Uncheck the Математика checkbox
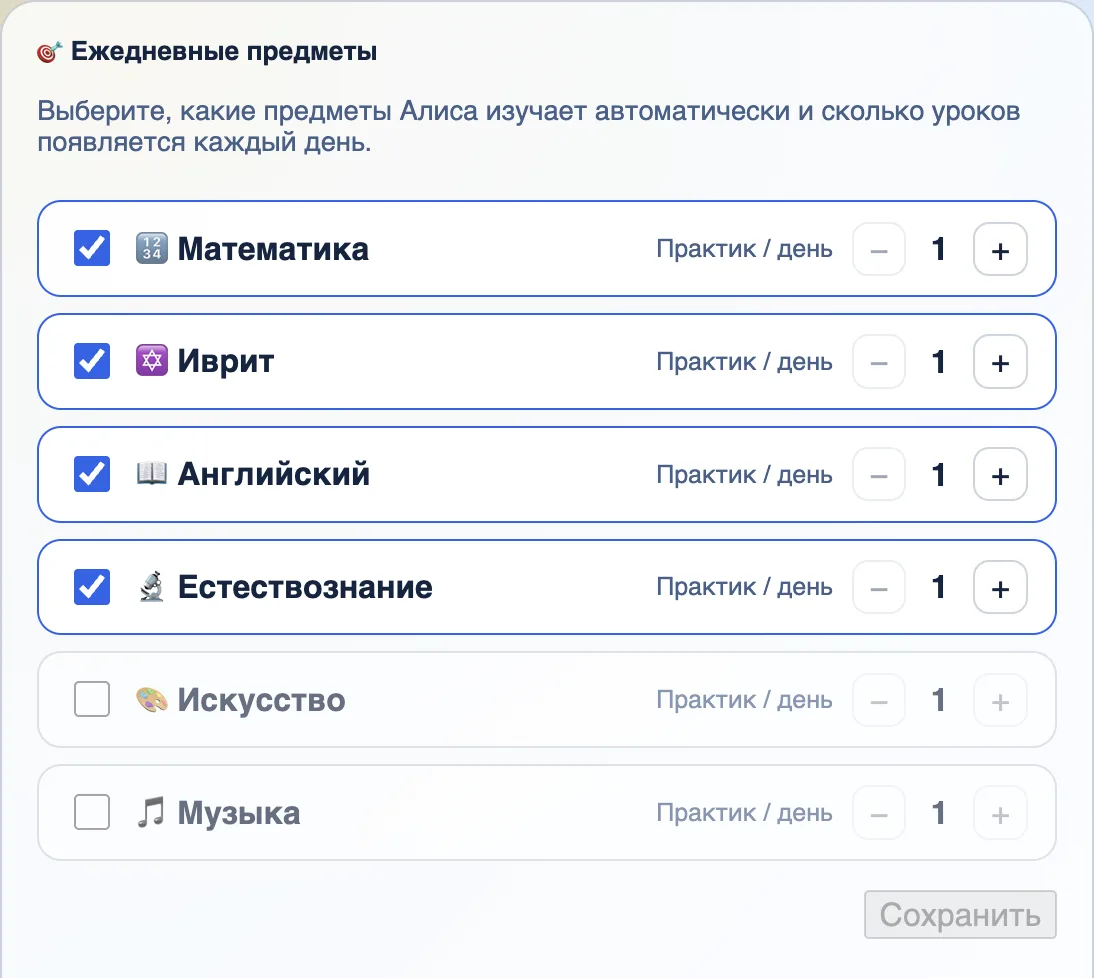 tap(92, 248)
